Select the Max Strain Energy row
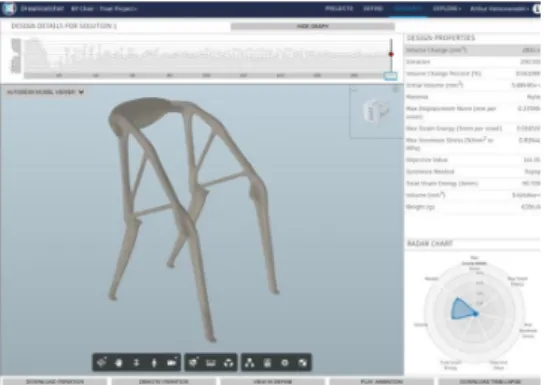 point(473,129)
